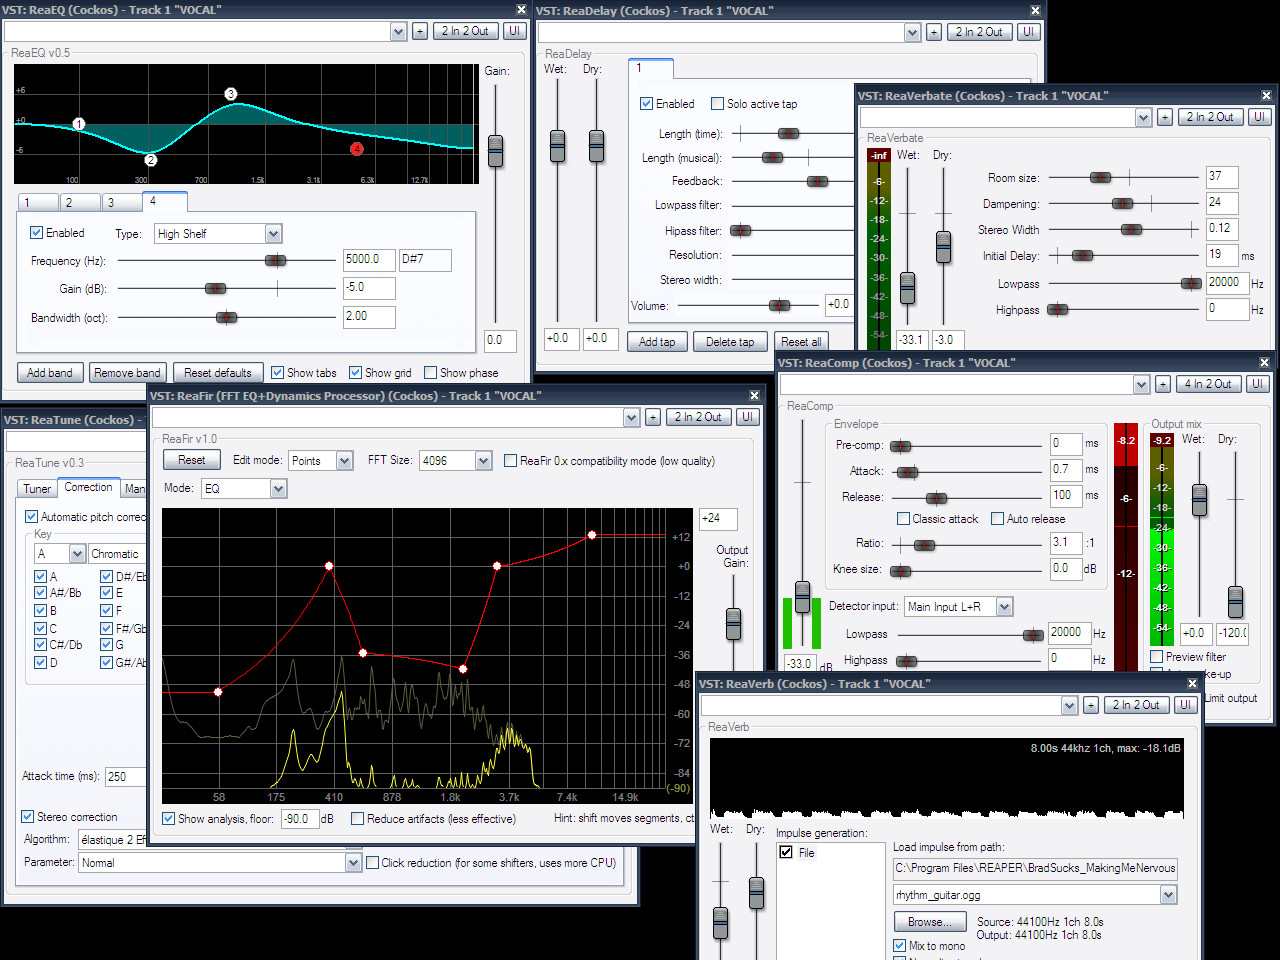Image resolution: width=1280 pixels, height=960 pixels.
Task: Select the ReaFir curve peak point near 410 Hz
Action: click(x=329, y=566)
